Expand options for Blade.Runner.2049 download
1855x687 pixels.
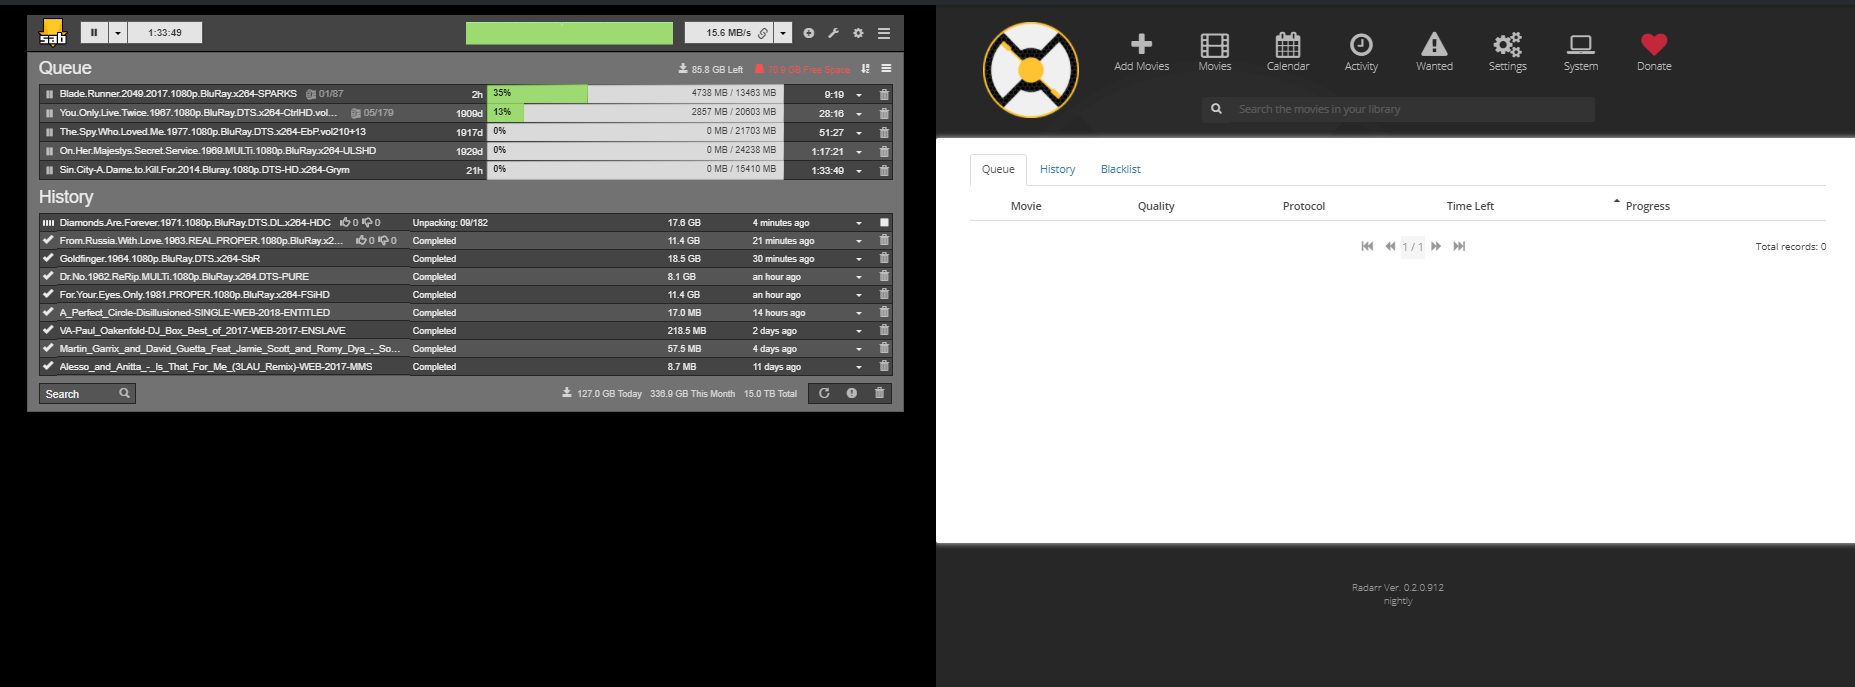point(859,95)
